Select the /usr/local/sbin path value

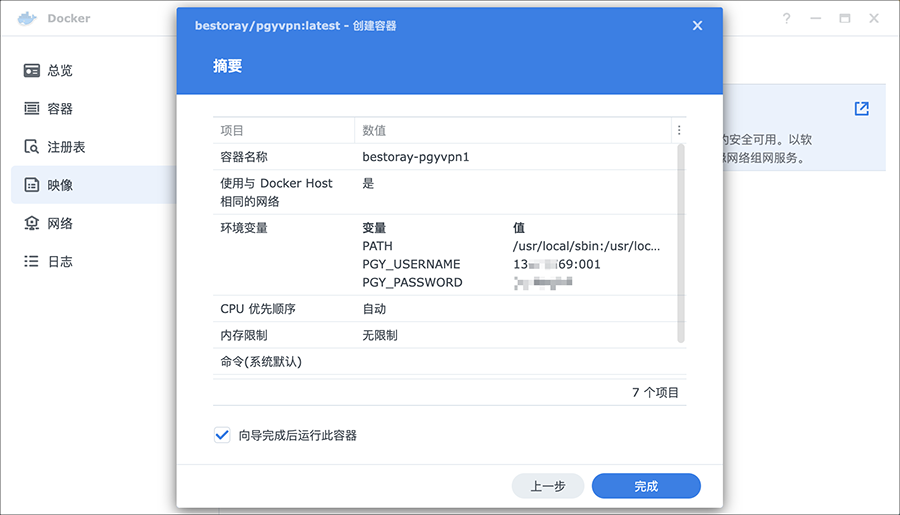click(x=586, y=246)
